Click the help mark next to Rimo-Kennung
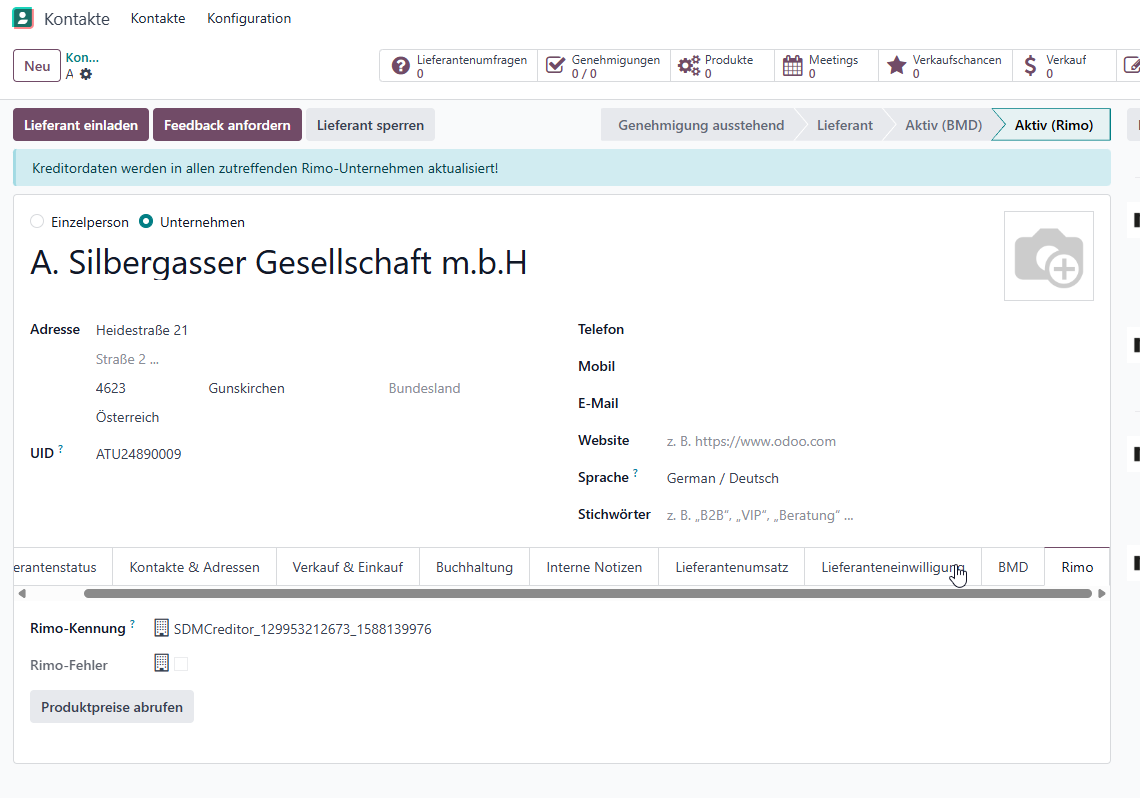 [x=132, y=624]
